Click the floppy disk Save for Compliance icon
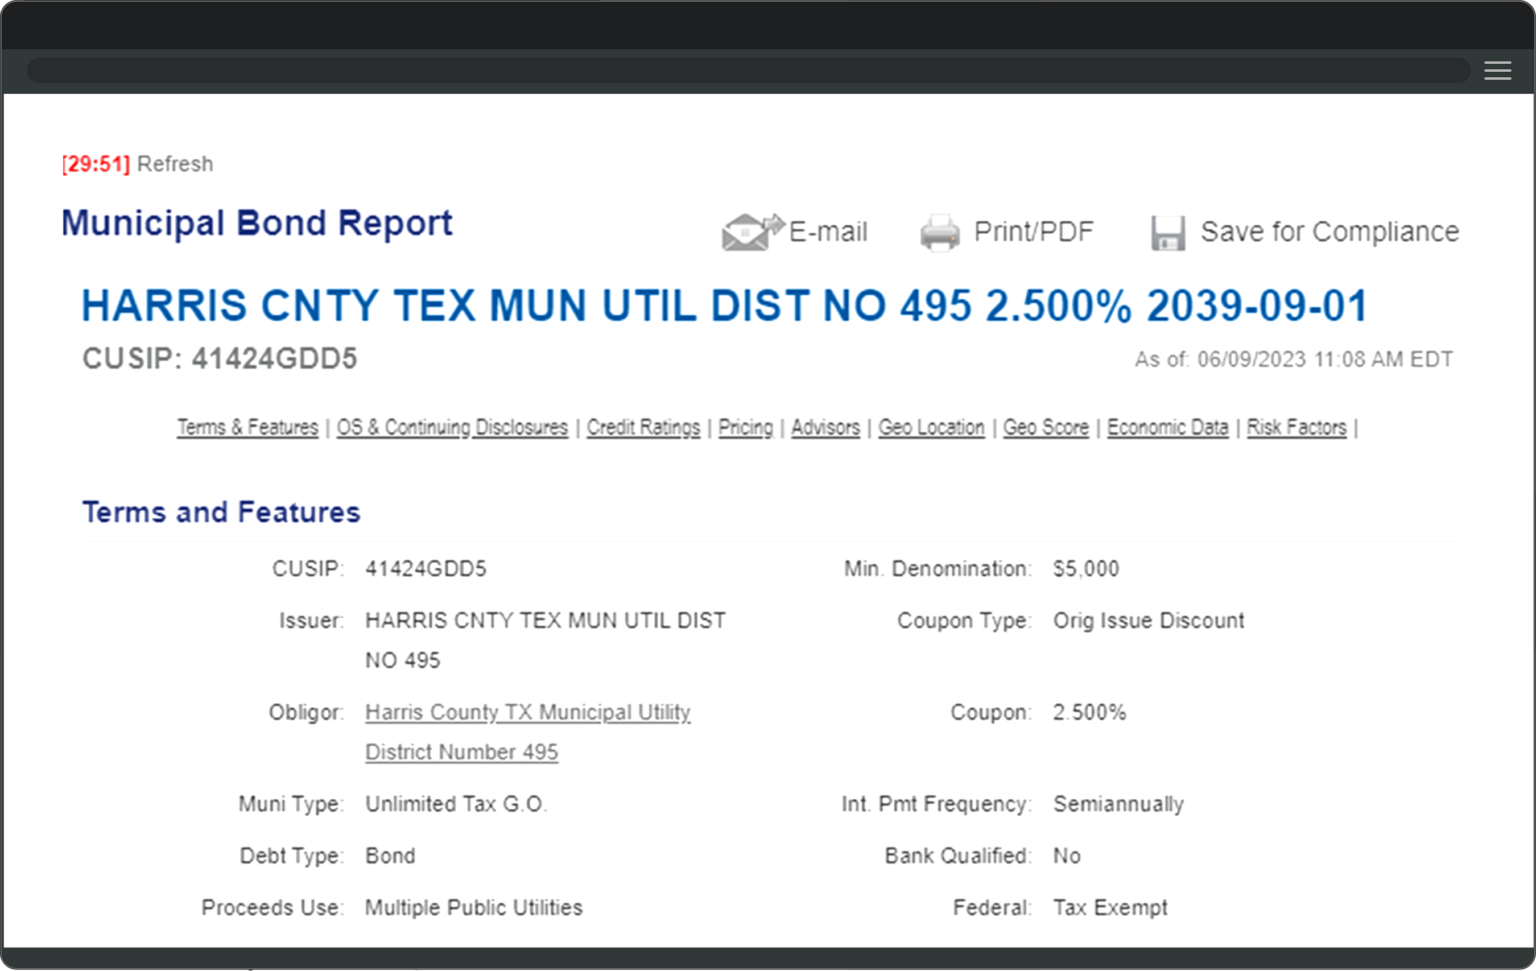 pyautogui.click(x=1167, y=232)
